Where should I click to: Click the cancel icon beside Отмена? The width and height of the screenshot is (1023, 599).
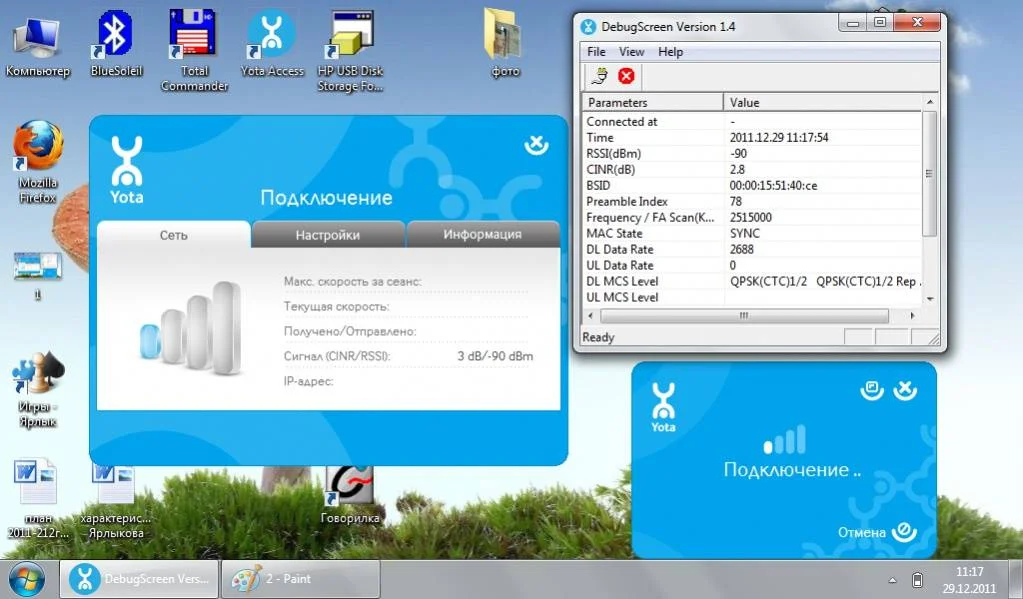click(x=904, y=531)
